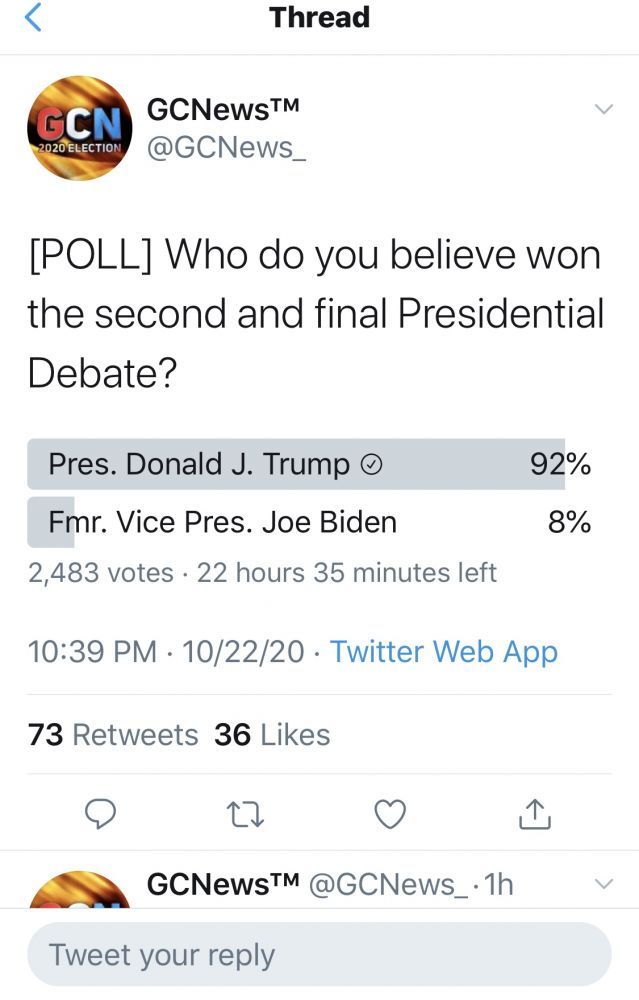The height and width of the screenshot is (1000, 639).
Task: View the 36 Likes list
Action: [272, 735]
